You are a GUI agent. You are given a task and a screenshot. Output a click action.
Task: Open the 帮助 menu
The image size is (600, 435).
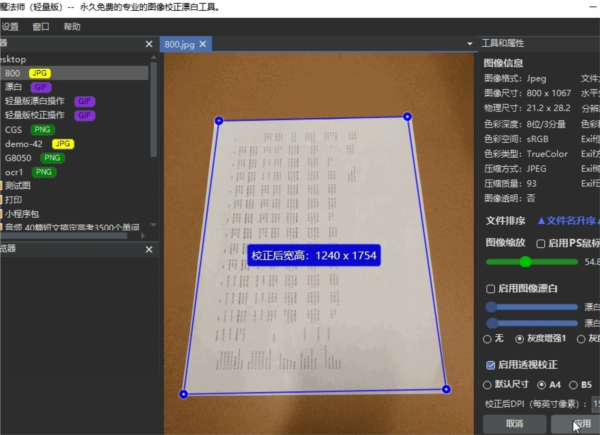coord(72,27)
